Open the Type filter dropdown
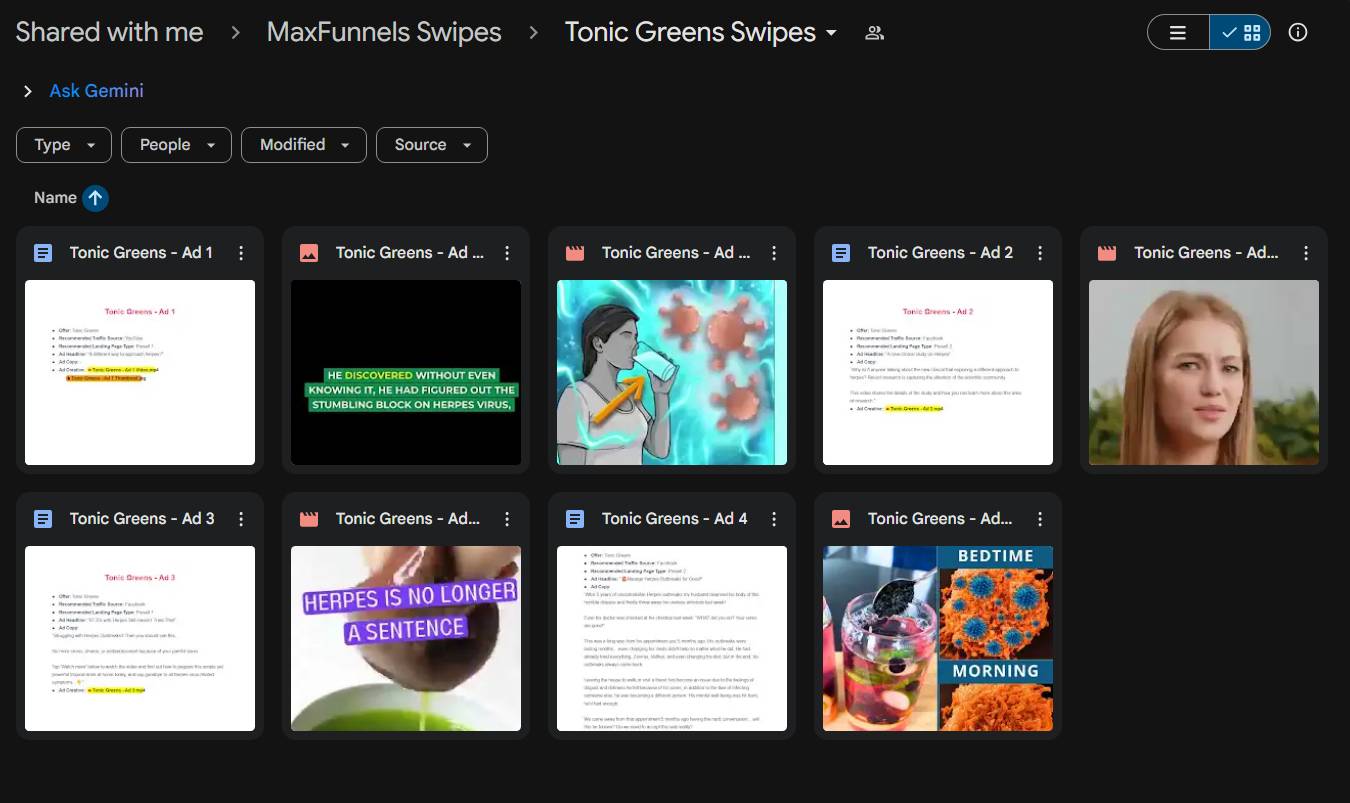 click(64, 145)
